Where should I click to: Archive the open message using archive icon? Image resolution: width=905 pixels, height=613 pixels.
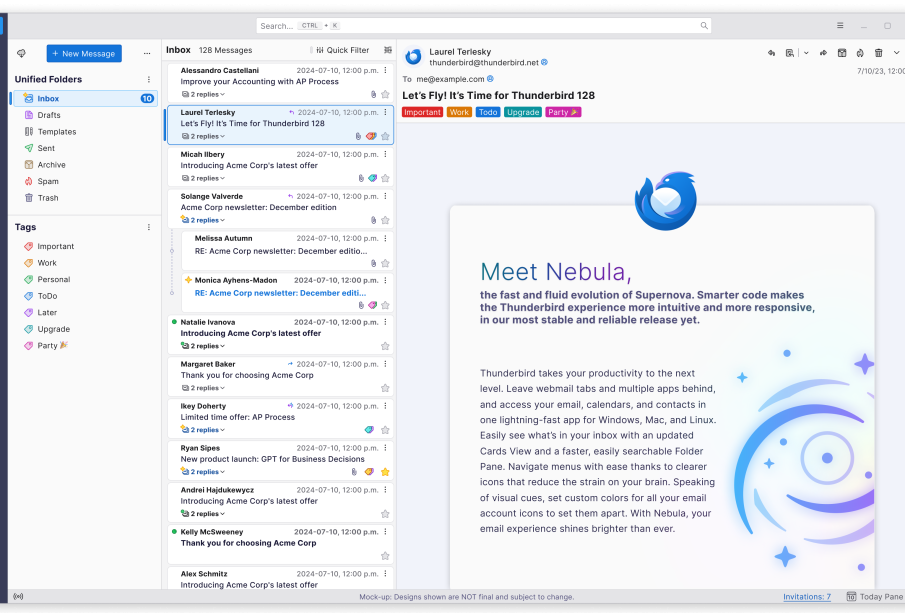(x=842, y=53)
